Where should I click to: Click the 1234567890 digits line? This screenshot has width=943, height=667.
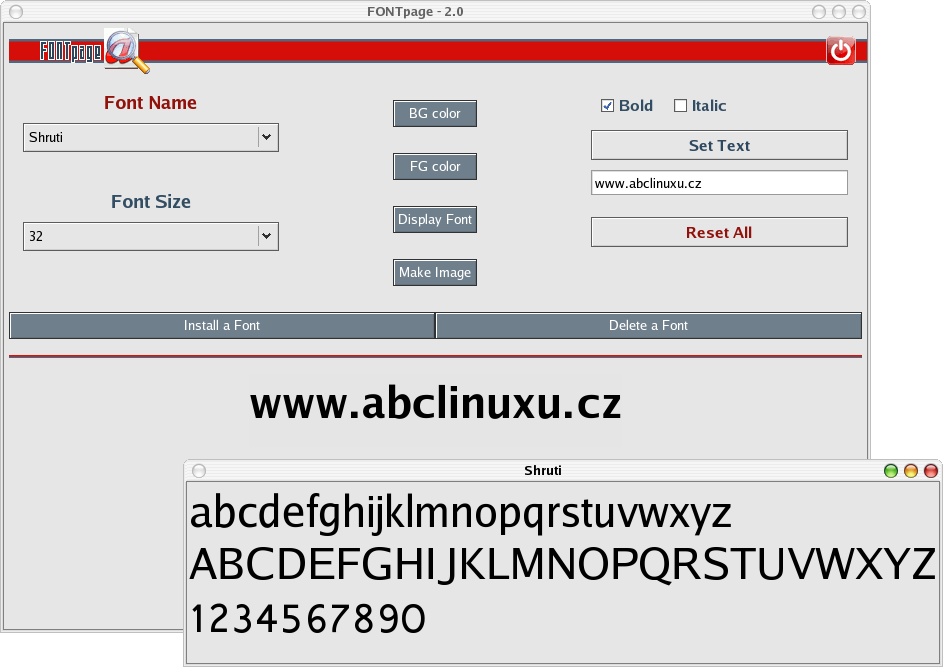pos(308,619)
